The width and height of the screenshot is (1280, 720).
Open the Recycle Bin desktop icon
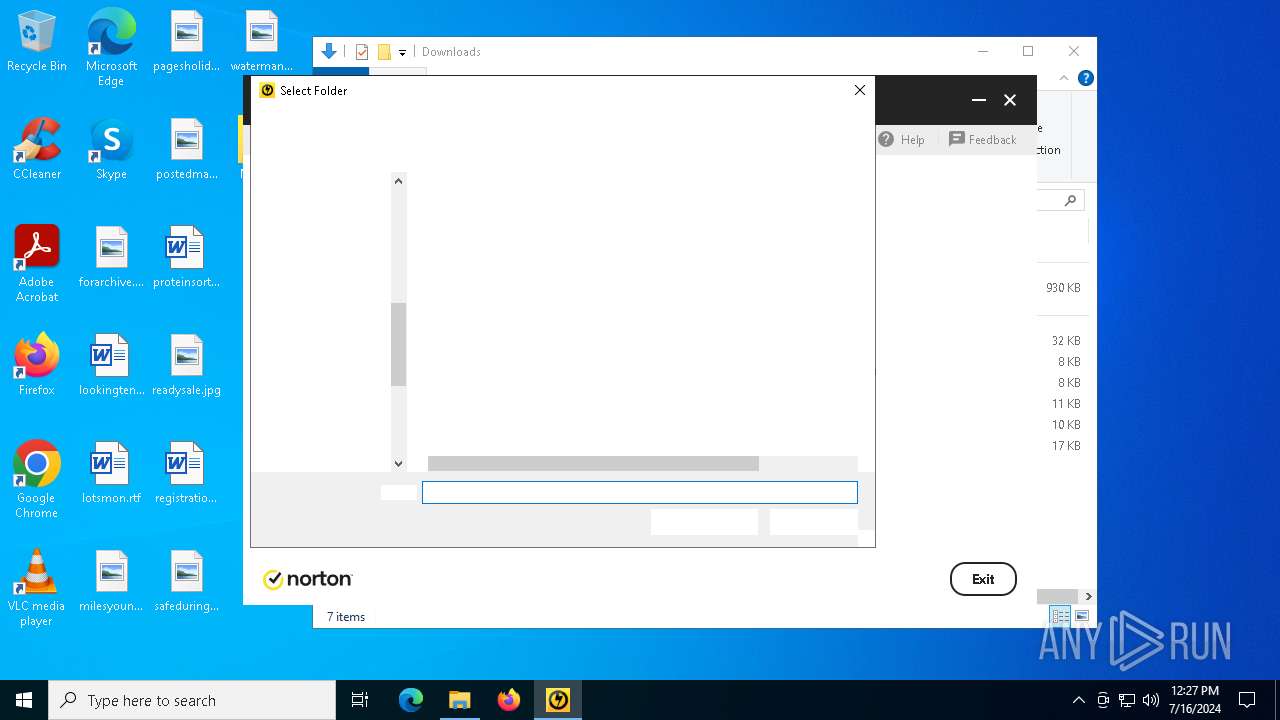pyautogui.click(x=37, y=42)
